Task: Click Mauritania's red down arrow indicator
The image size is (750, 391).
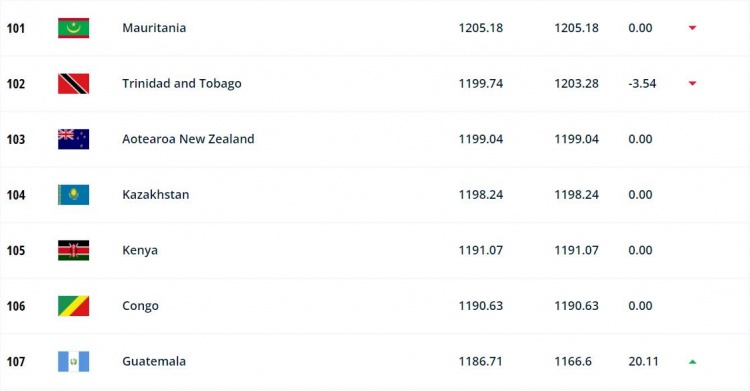Action: pyautogui.click(x=692, y=28)
